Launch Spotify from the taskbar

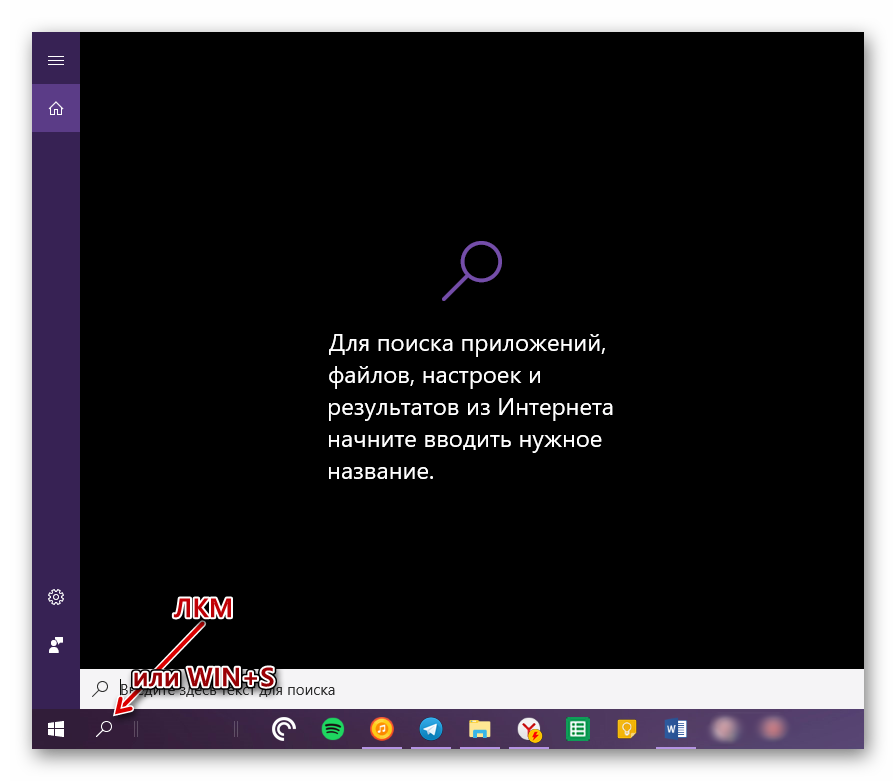click(x=333, y=730)
